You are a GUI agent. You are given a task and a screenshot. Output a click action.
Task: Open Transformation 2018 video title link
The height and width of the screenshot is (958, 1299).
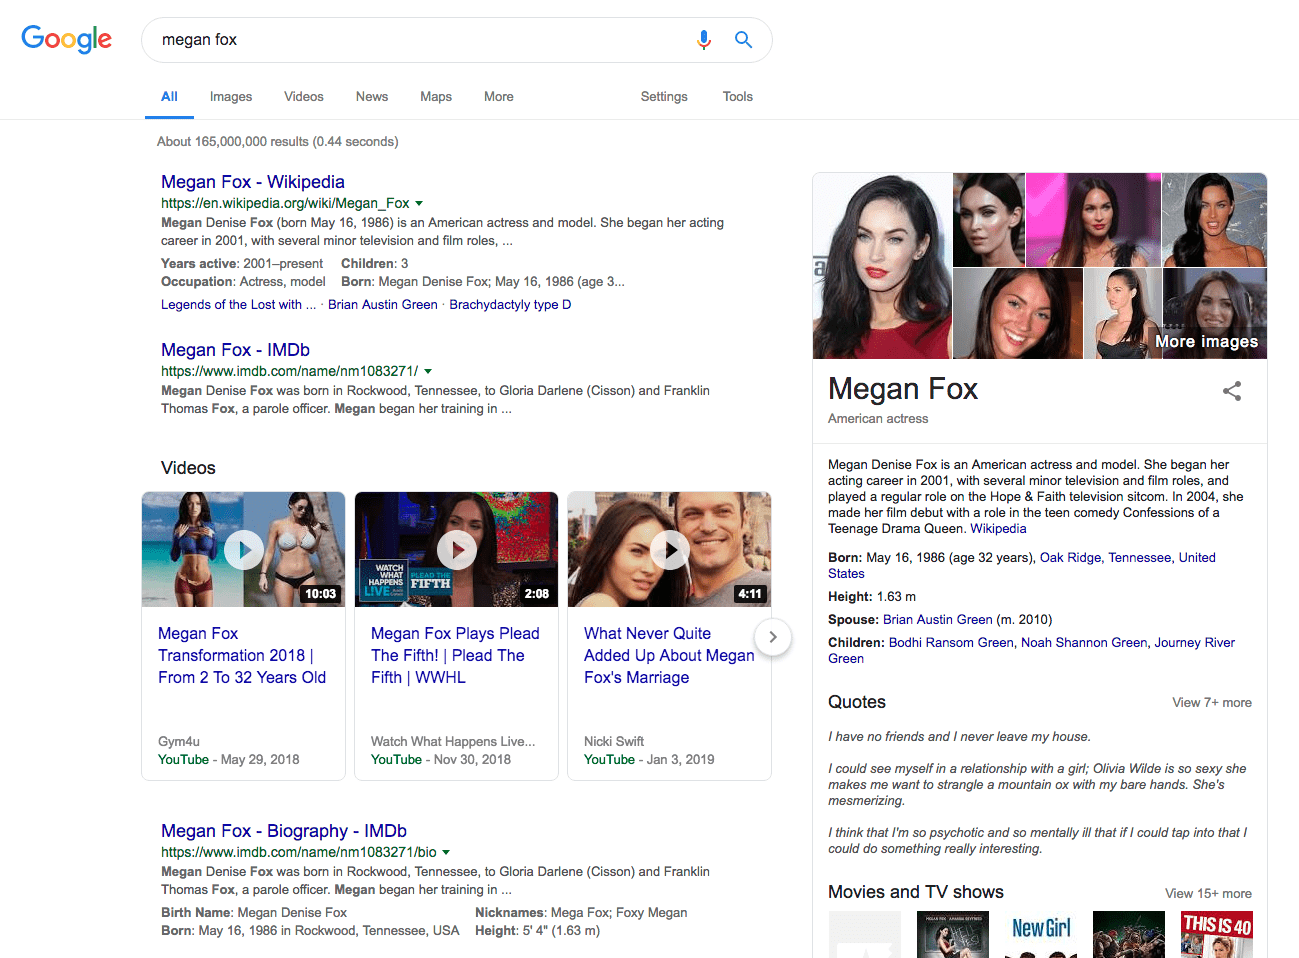(x=242, y=655)
